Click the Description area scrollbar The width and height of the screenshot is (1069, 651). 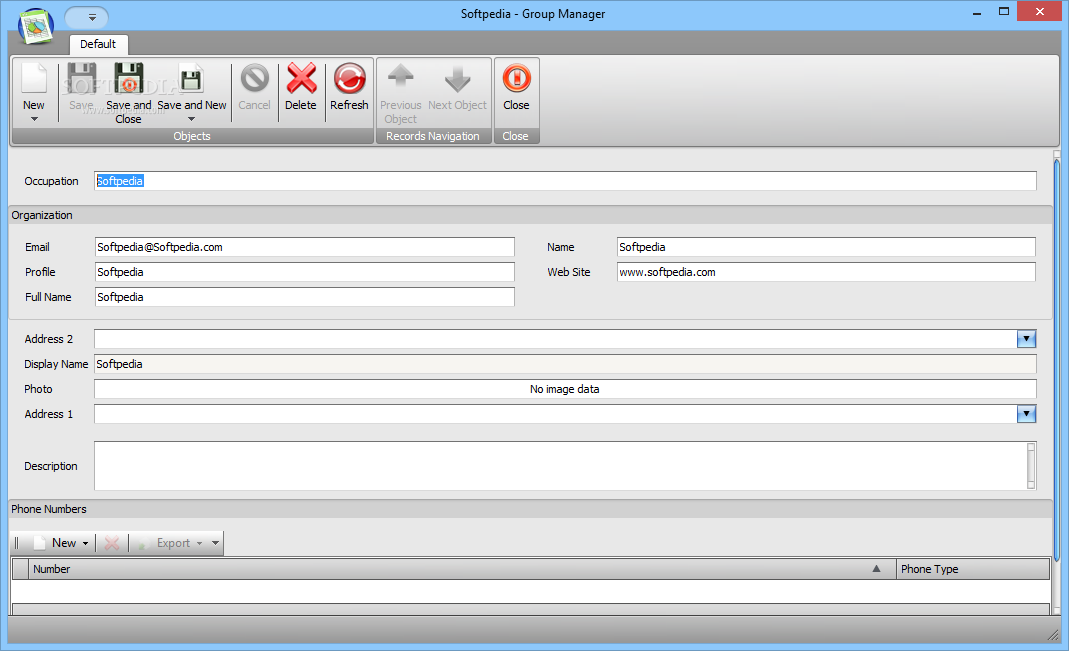click(x=1031, y=466)
